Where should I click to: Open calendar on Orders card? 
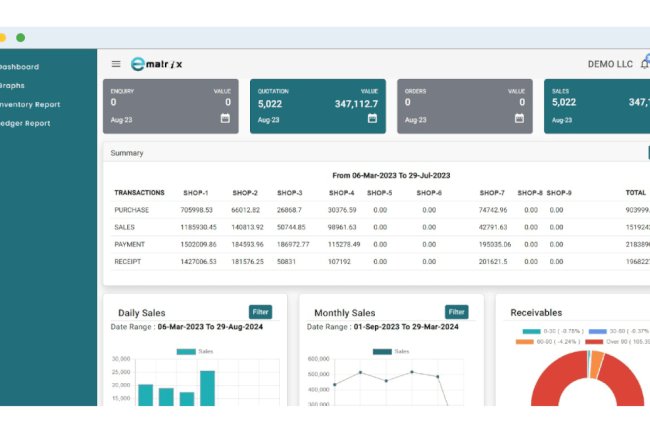point(519,119)
